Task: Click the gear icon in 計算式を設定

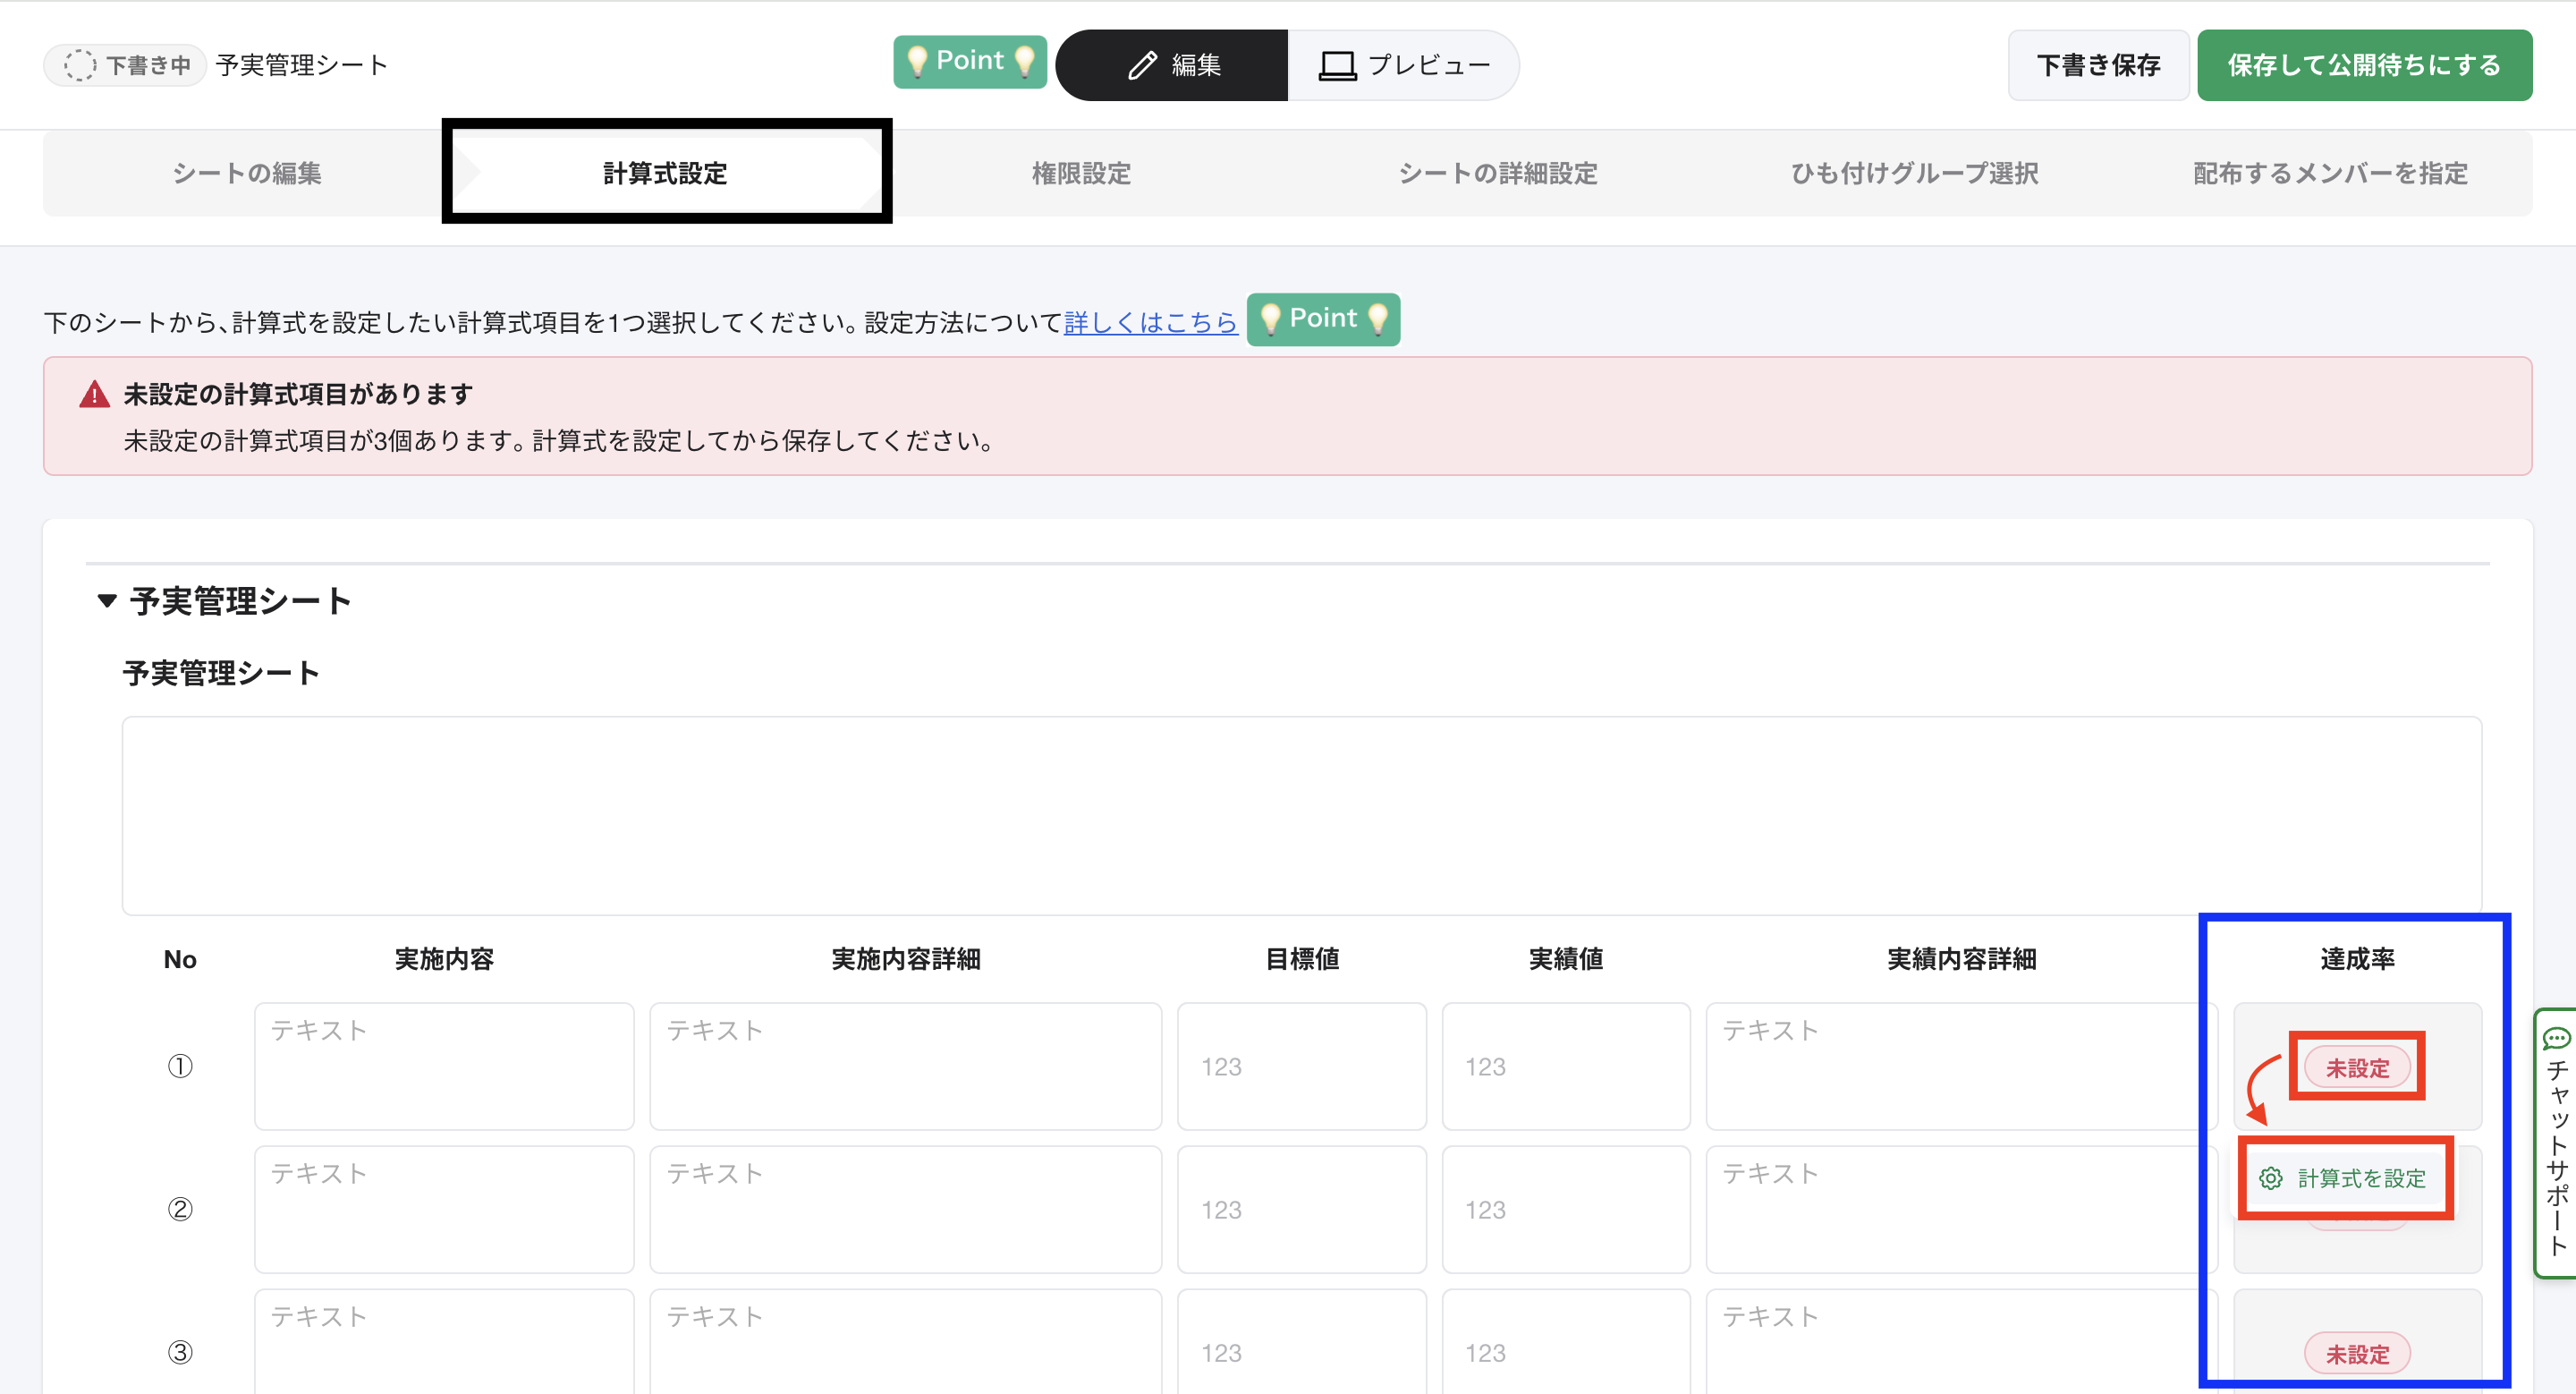Action: point(2271,1178)
